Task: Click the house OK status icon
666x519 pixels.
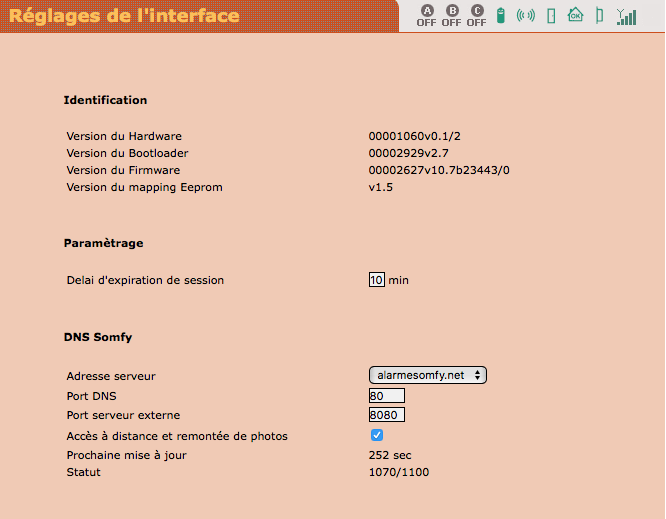Action: pyautogui.click(x=575, y=15)
